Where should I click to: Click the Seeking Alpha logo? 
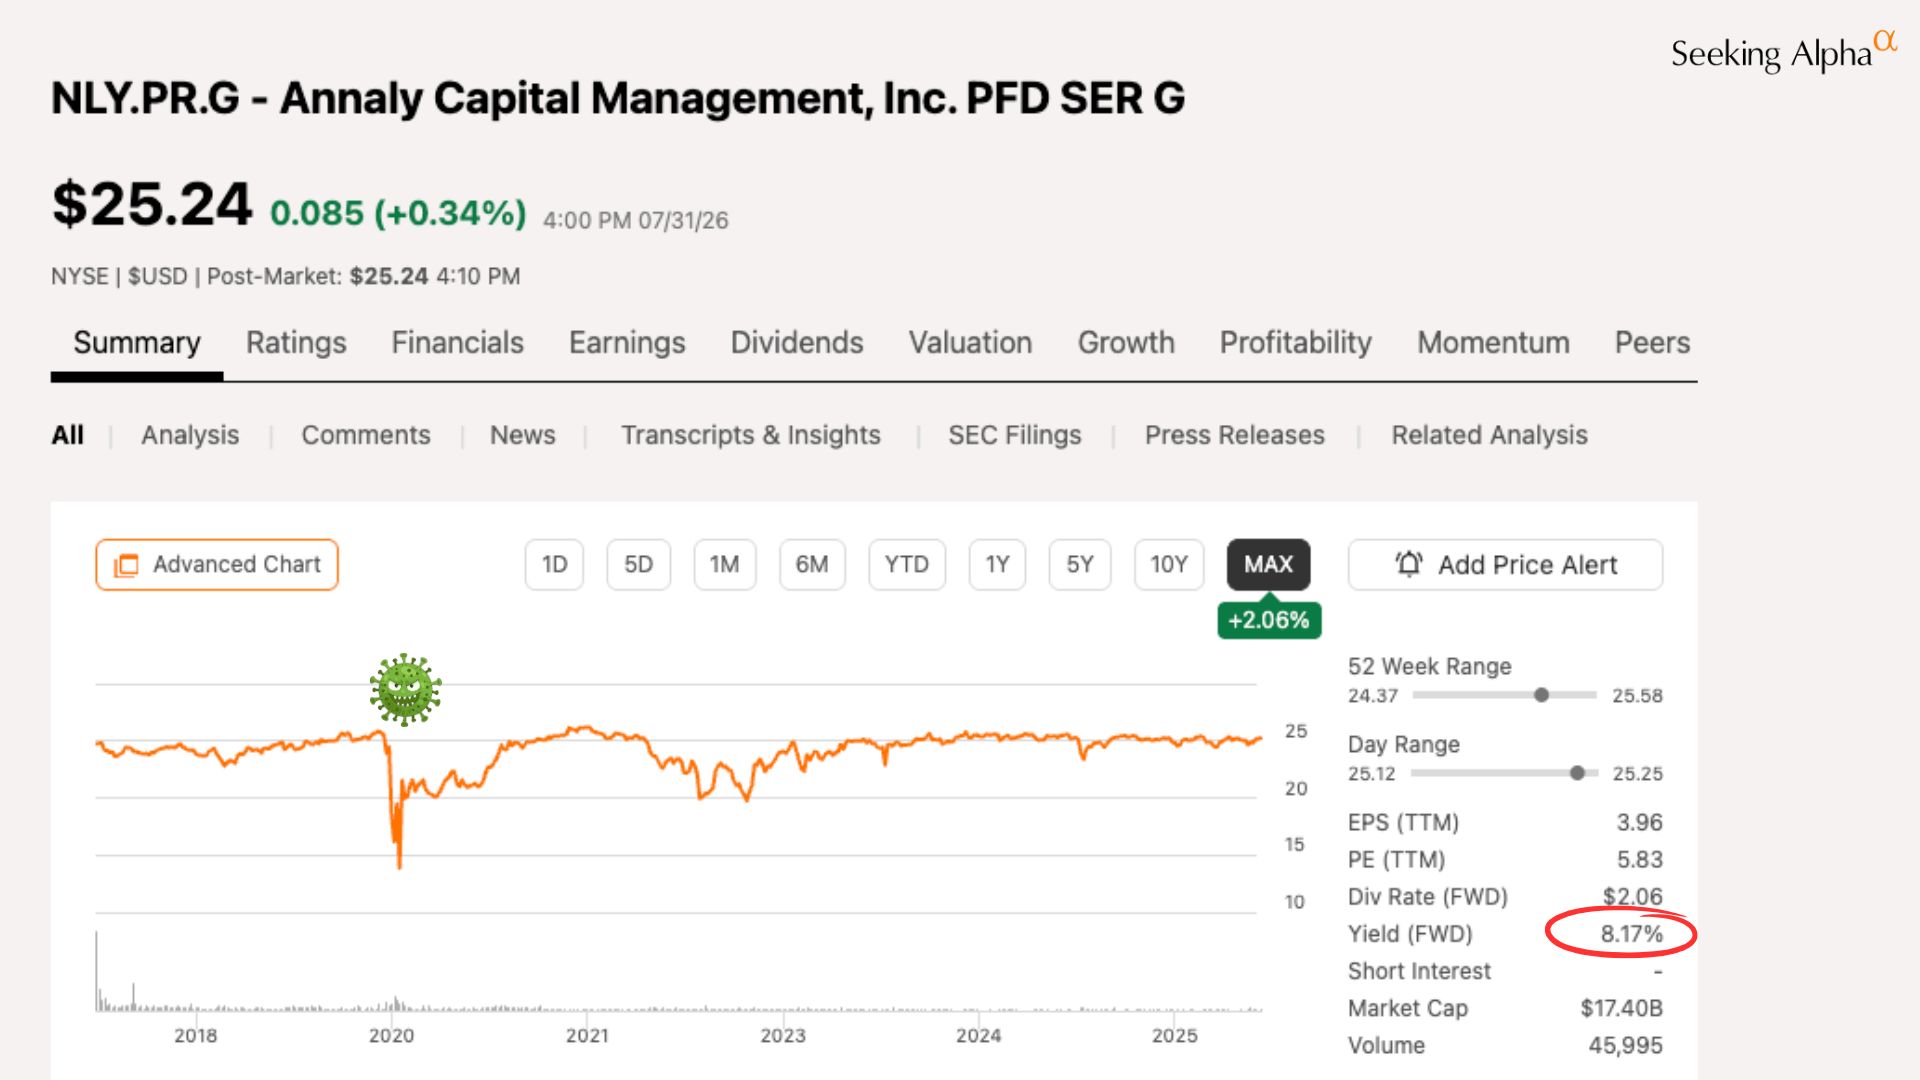1784,52
